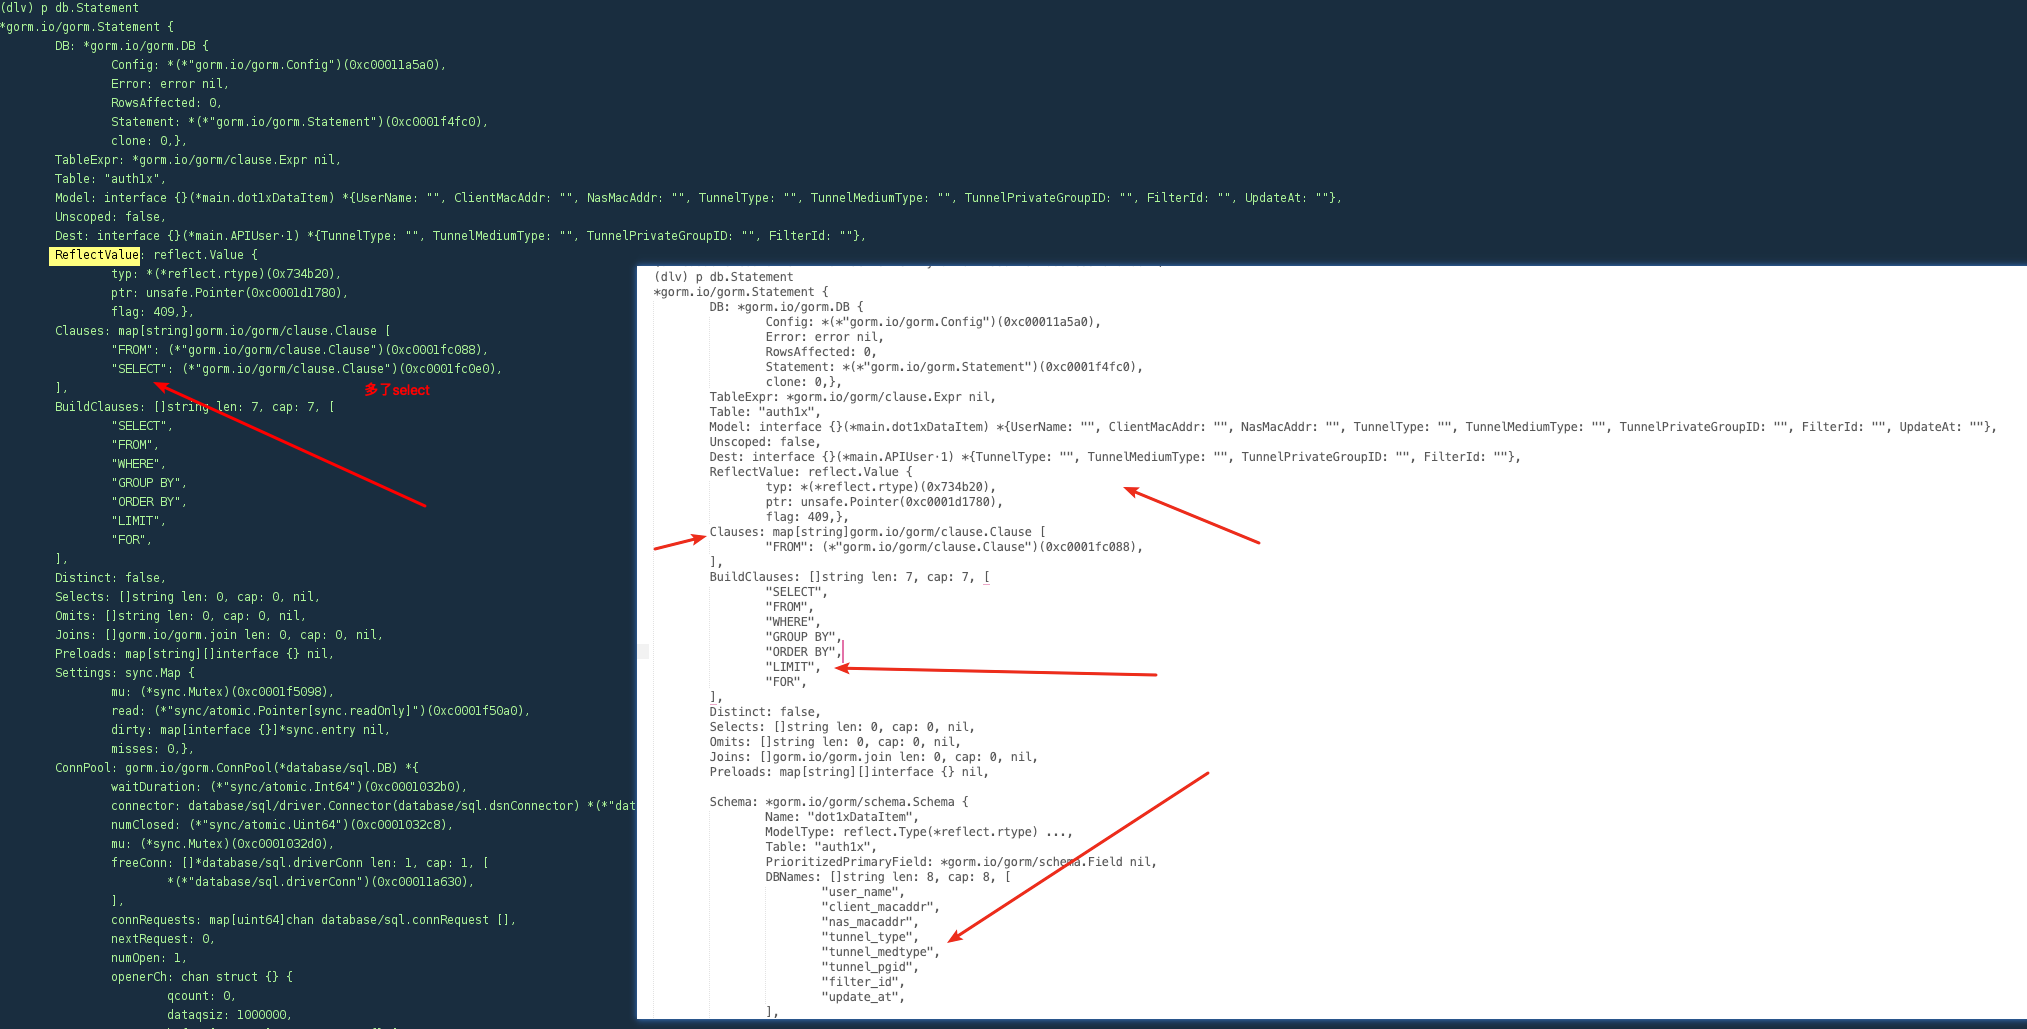Click the "tunnel_type" DBNames entry
2027x1029 pixels.
click(870, 937)
